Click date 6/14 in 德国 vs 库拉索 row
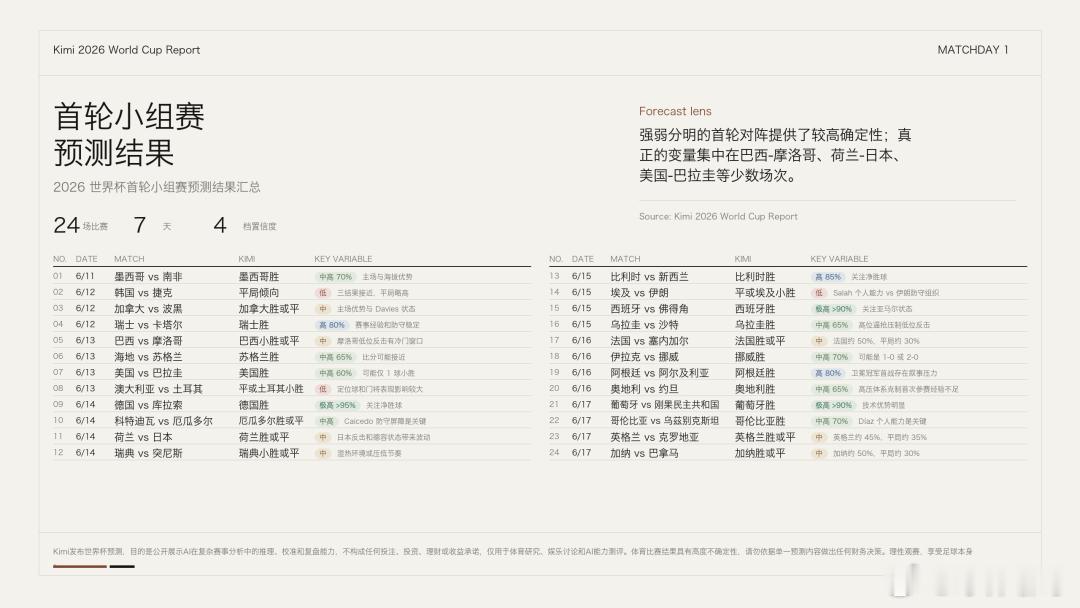 (85, 405)
